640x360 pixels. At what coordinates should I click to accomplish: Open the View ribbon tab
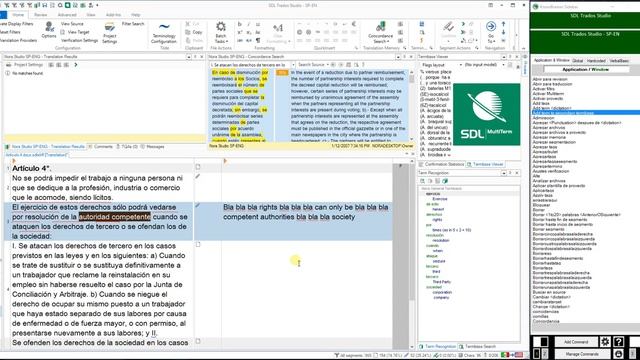tap(91, 15)
